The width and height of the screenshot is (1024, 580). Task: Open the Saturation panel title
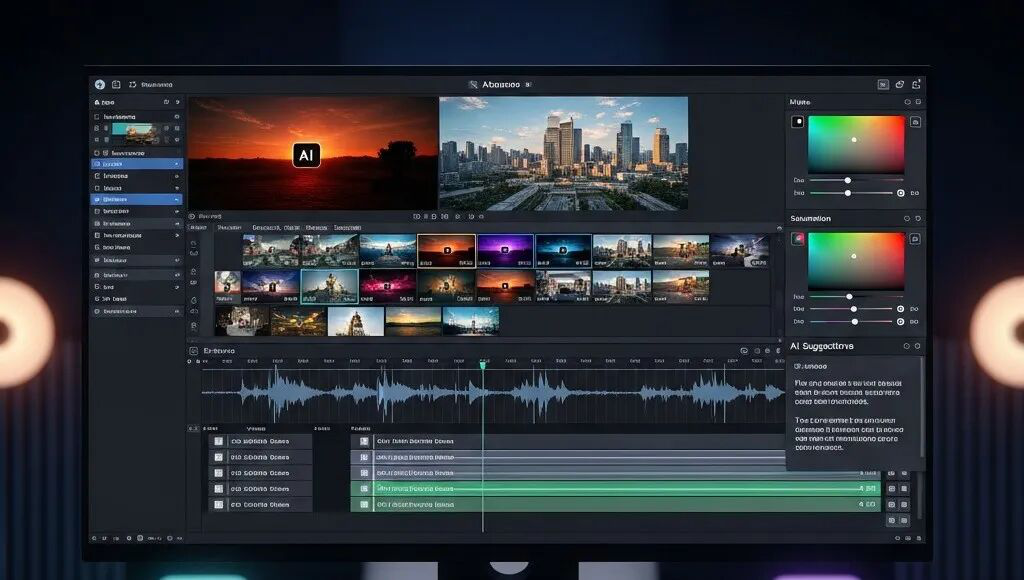pyautogui.click(x=810, y=218)
